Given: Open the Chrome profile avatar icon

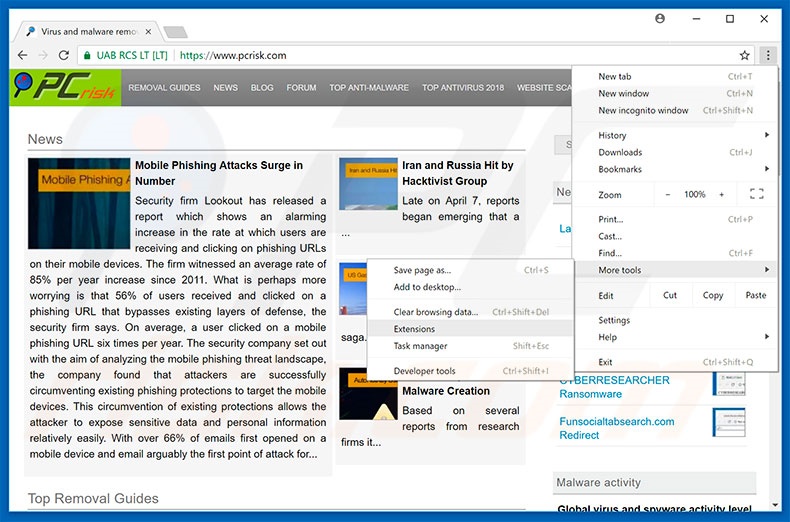Looking at the screenshot, I should (x=660, y=19).
